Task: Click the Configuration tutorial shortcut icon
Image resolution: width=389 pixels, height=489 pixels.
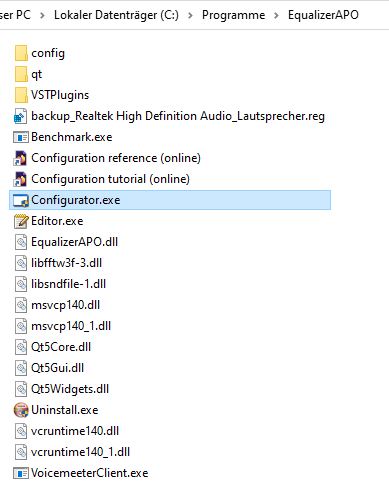Action: tap(20, 179)
